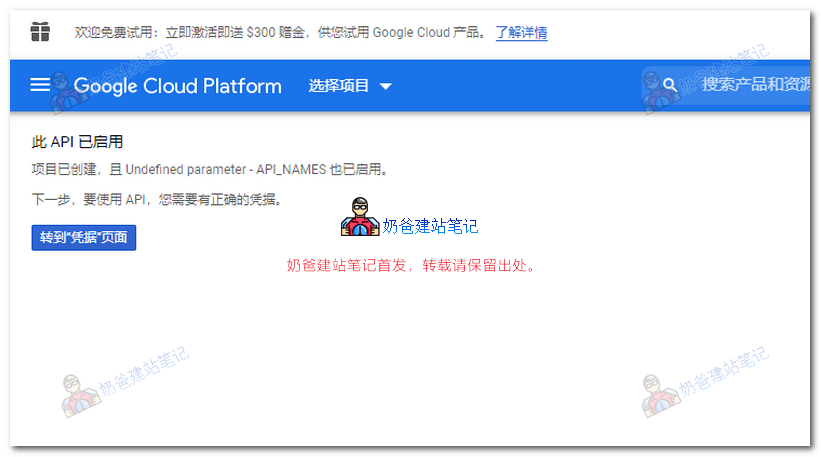This screenshot has width=821, height=457.
Task: Click the search magnifier icon
Action: [x=669, y=85]
